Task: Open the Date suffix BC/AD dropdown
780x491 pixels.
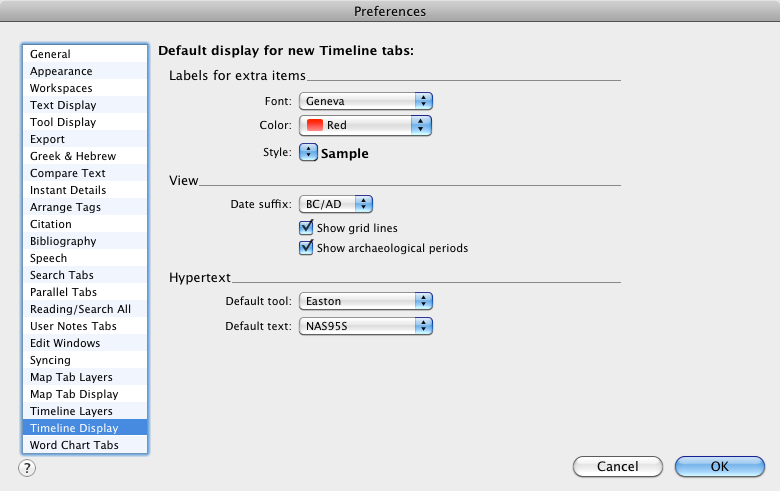Action: pyautogui.click(x=336, y=204)
